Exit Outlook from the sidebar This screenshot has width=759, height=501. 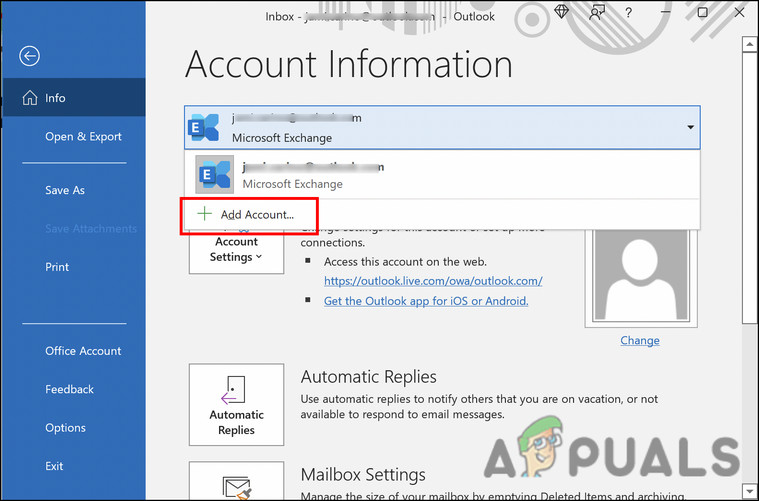click(x=54, y=466)
